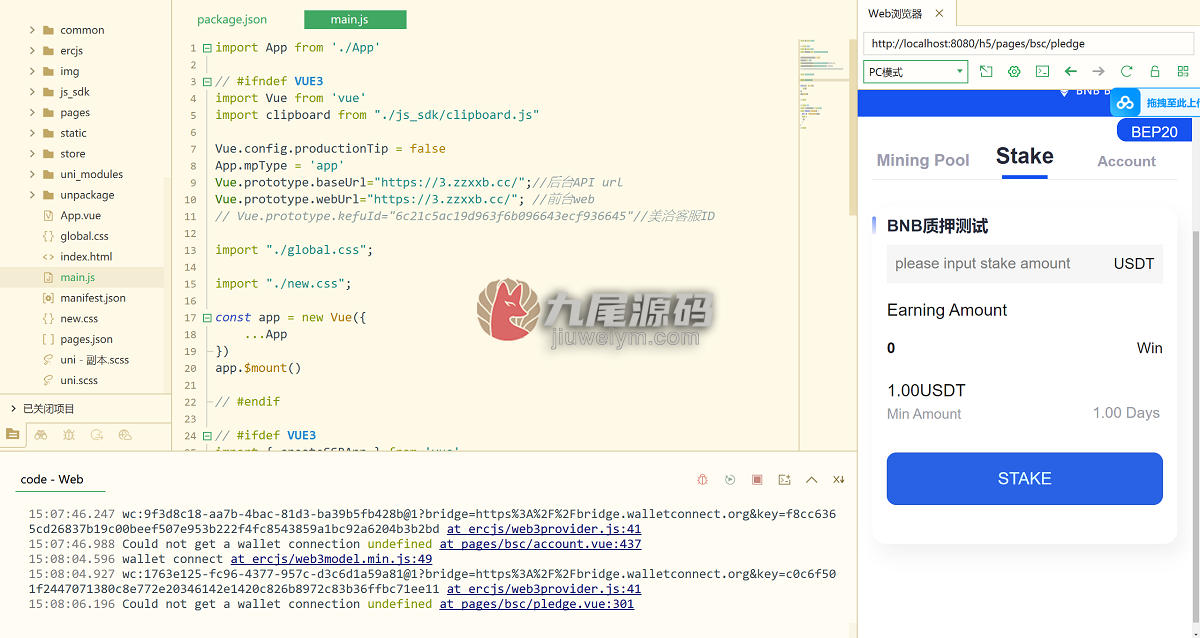The image size is (1200, 638).
Task: Open new.css in the file tree
Action: tap(79, 318)
